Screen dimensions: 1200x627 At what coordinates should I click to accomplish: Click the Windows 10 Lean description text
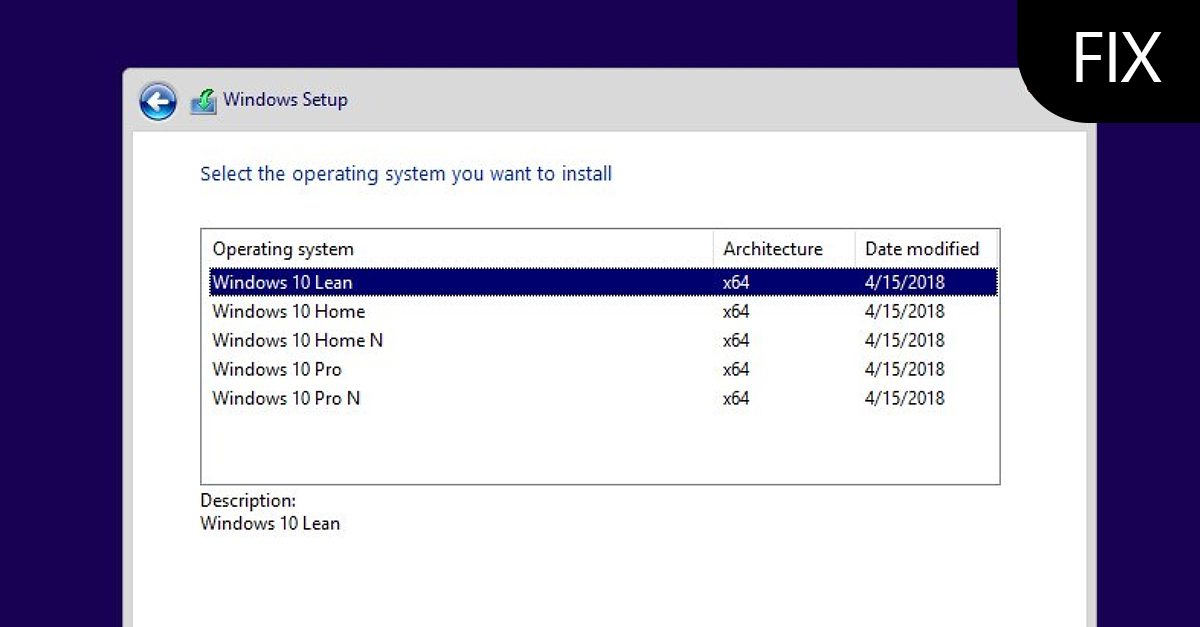tap(270, 523)
